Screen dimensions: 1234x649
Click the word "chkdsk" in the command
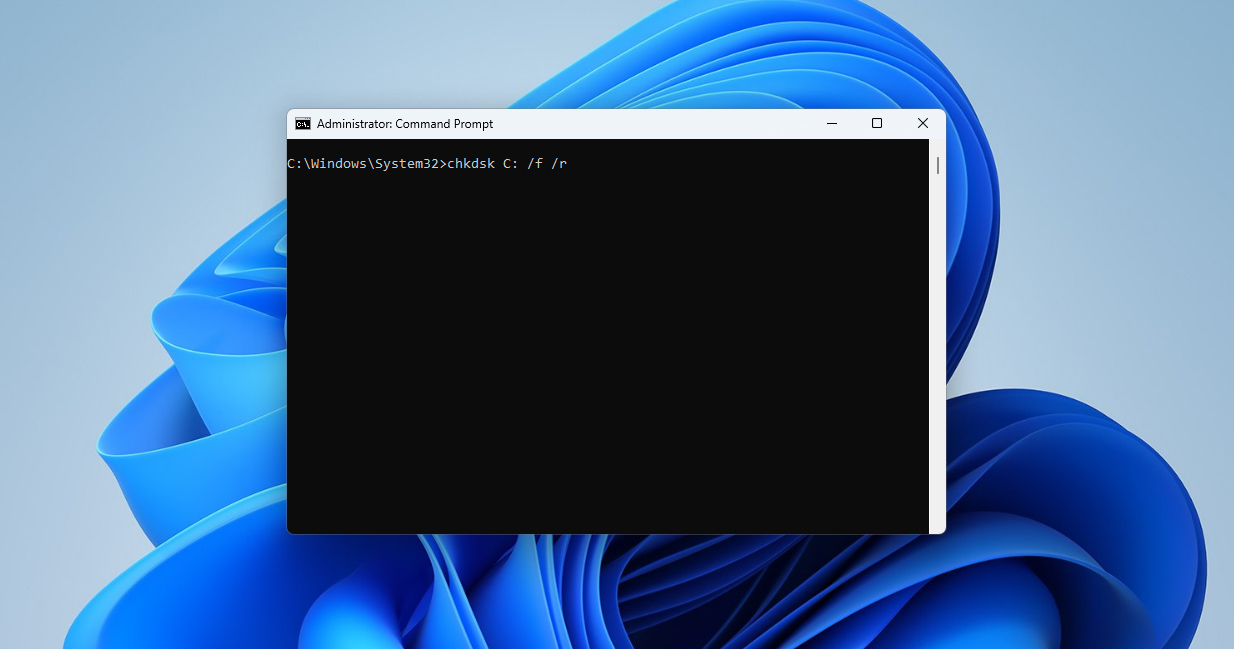(471, 164)
